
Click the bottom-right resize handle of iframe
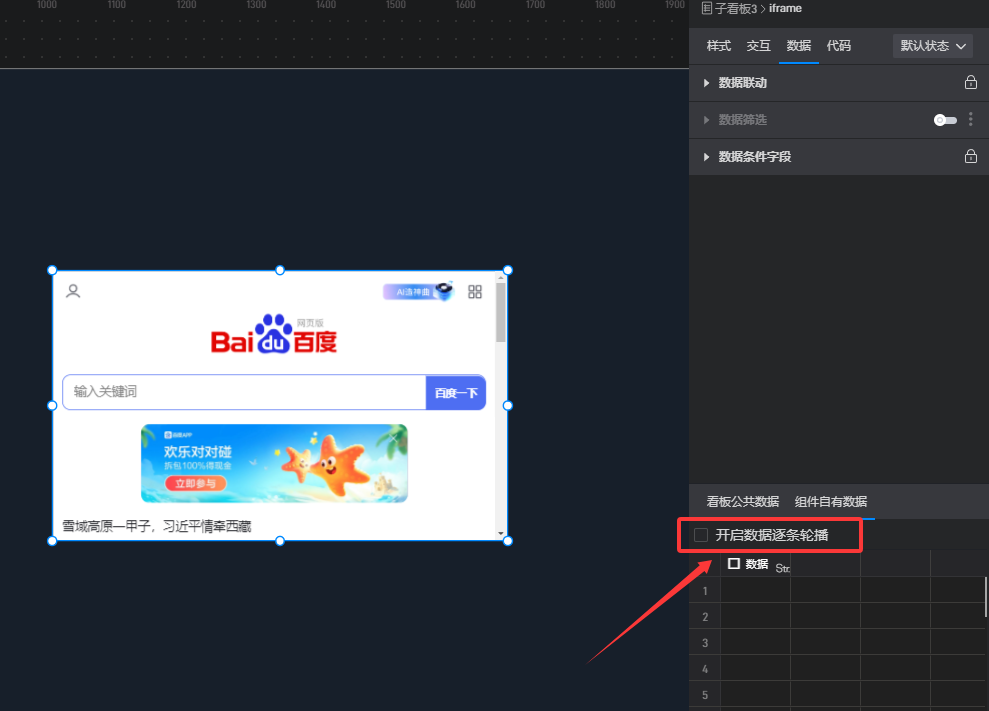[x=508, y=541]
